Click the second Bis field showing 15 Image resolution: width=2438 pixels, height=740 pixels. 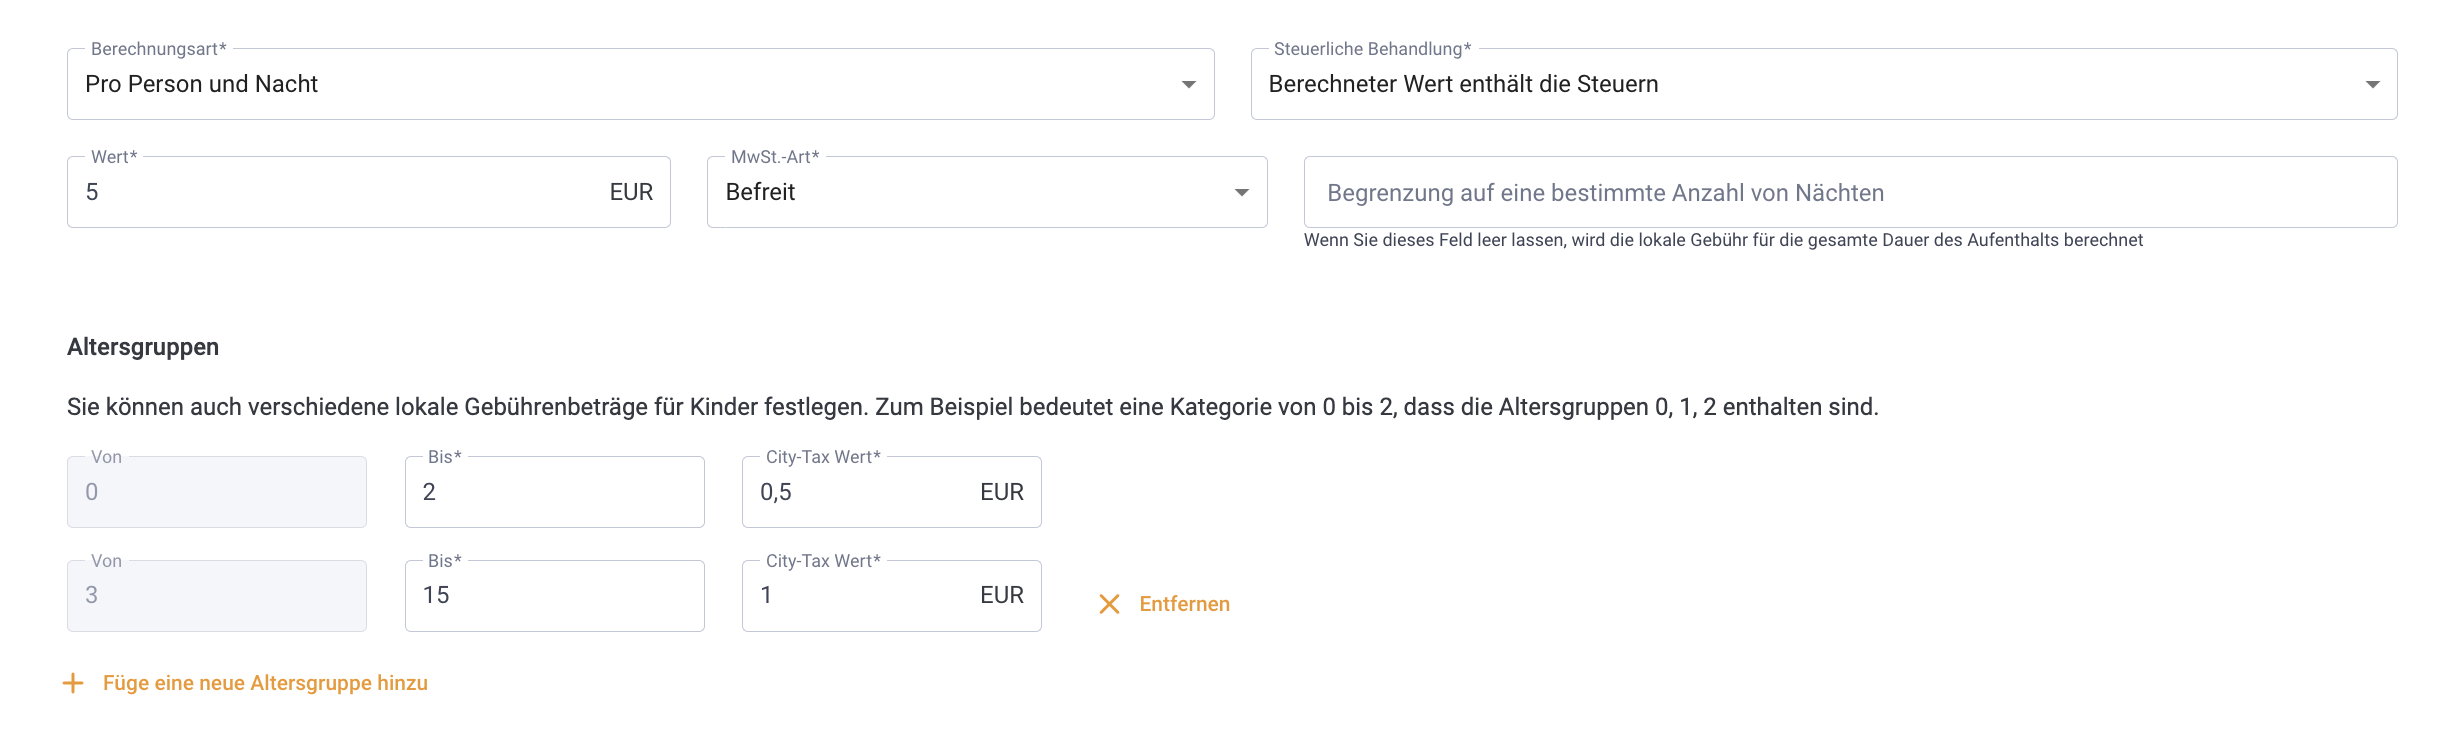[x=554, y=596]
